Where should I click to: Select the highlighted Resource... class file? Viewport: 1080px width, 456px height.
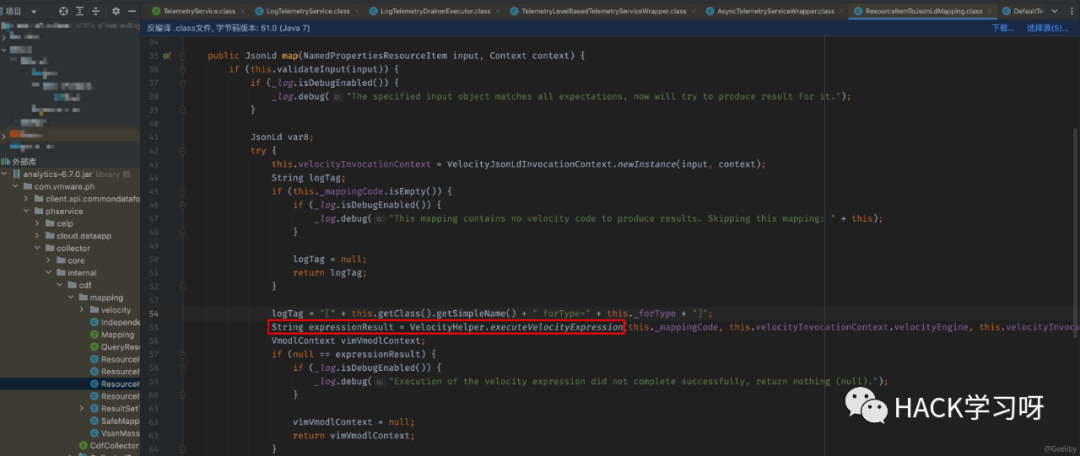click(x=120, y=384)
